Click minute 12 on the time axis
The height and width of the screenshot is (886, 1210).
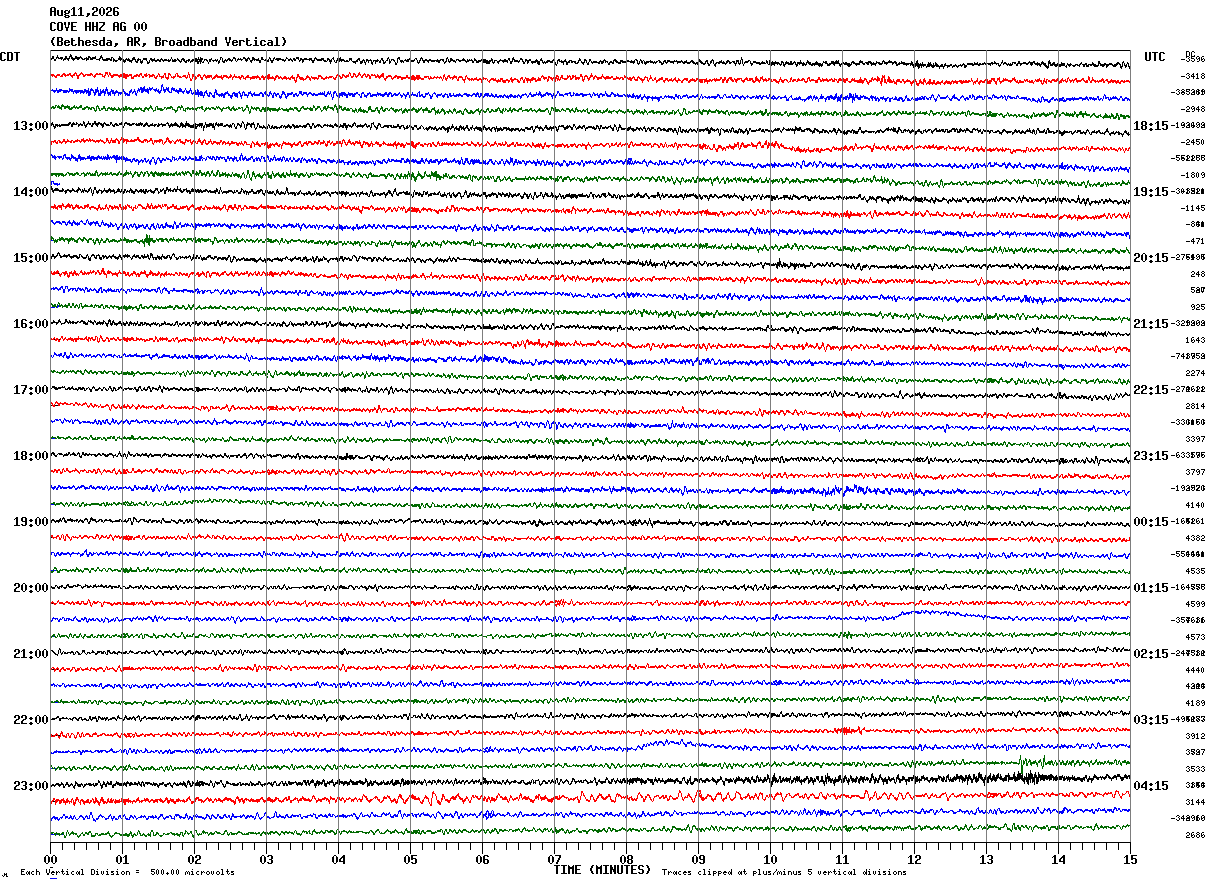[914, 859]
